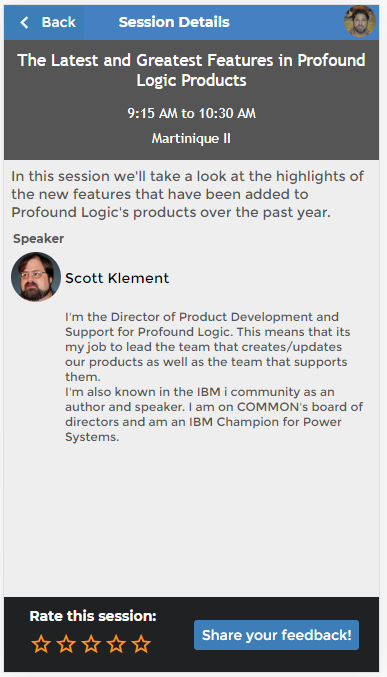Open the user profile avatar in header
This screenshot has width=387, height=677.
pyautogui.click(x=360, y=22)
